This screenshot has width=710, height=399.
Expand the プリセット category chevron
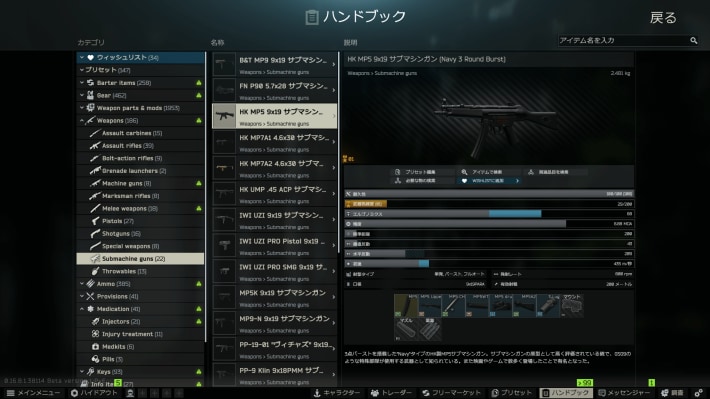tap(82, 70)
